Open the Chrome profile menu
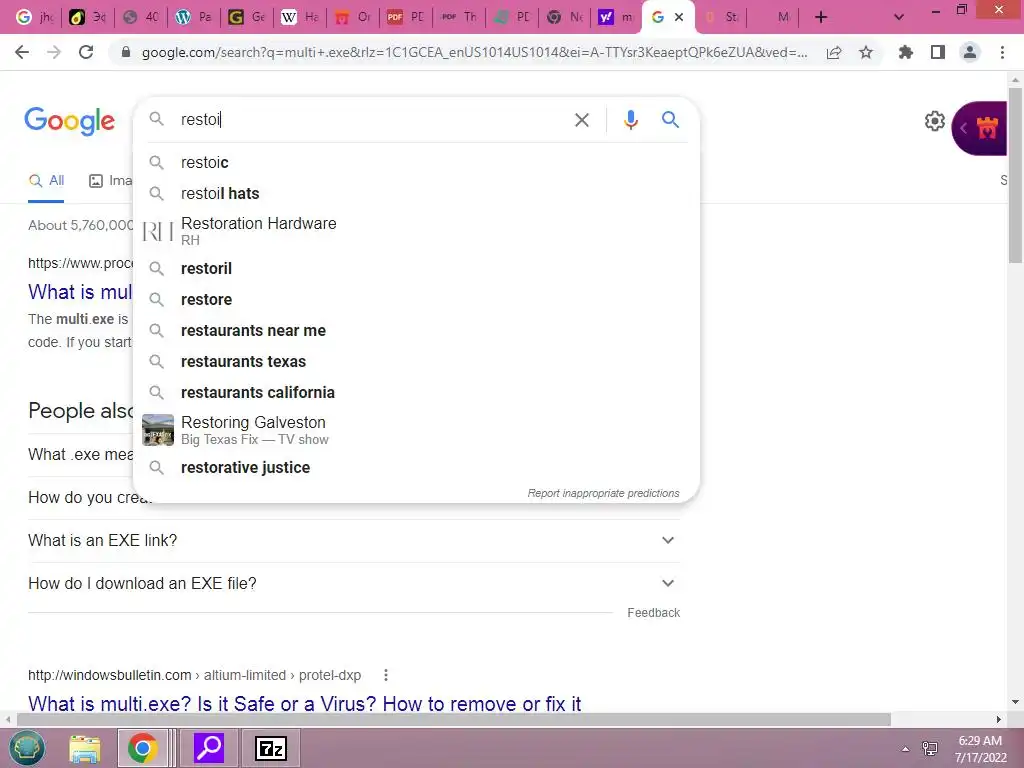This screenshot has height=768, width=1024. (970, 52)
